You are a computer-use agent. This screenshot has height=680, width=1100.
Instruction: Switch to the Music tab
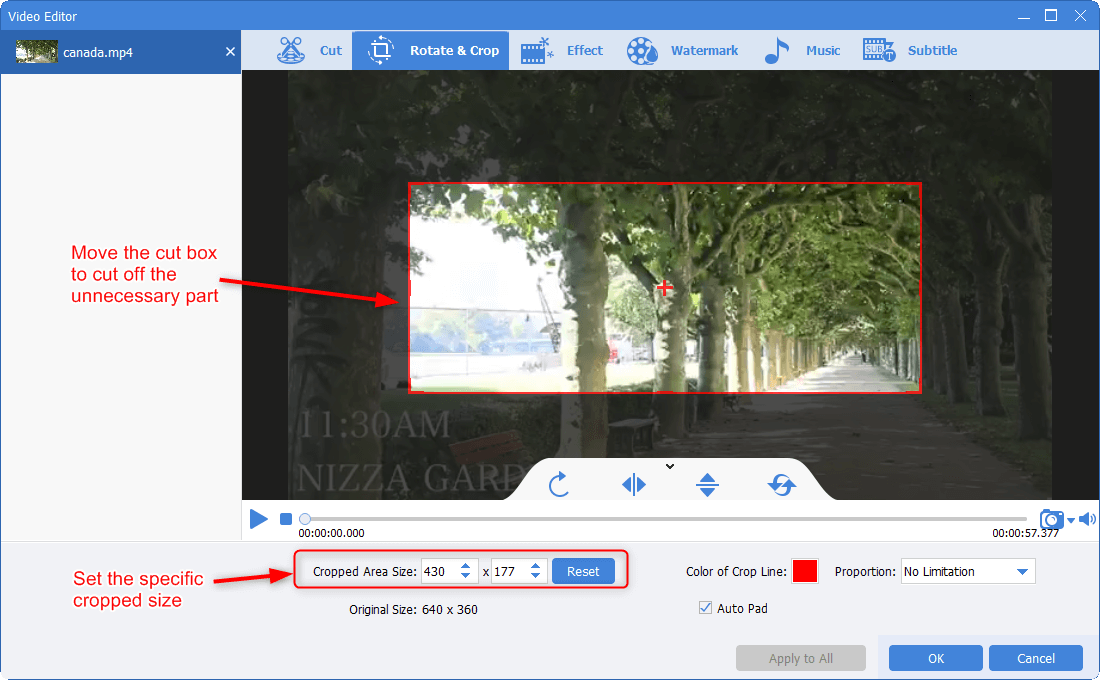coord(802,51)
